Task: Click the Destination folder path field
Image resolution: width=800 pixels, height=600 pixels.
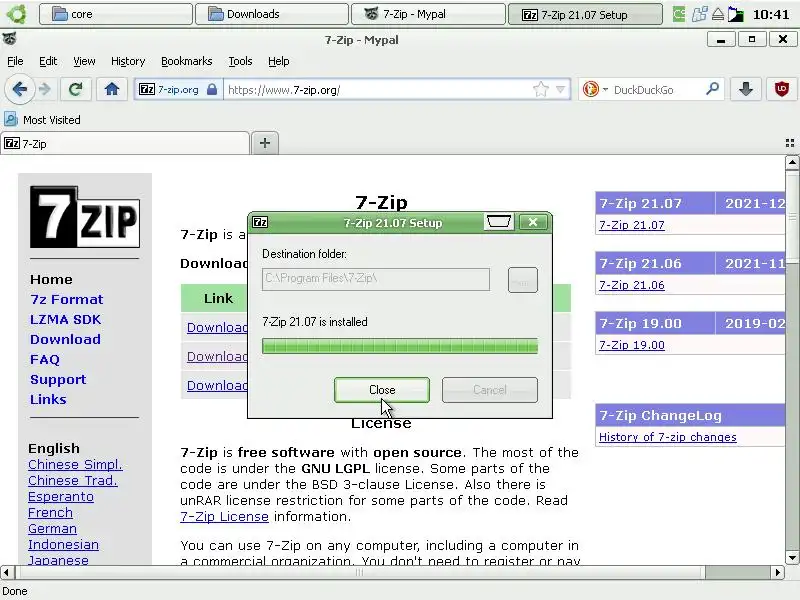Action: [x=376, y=279]
